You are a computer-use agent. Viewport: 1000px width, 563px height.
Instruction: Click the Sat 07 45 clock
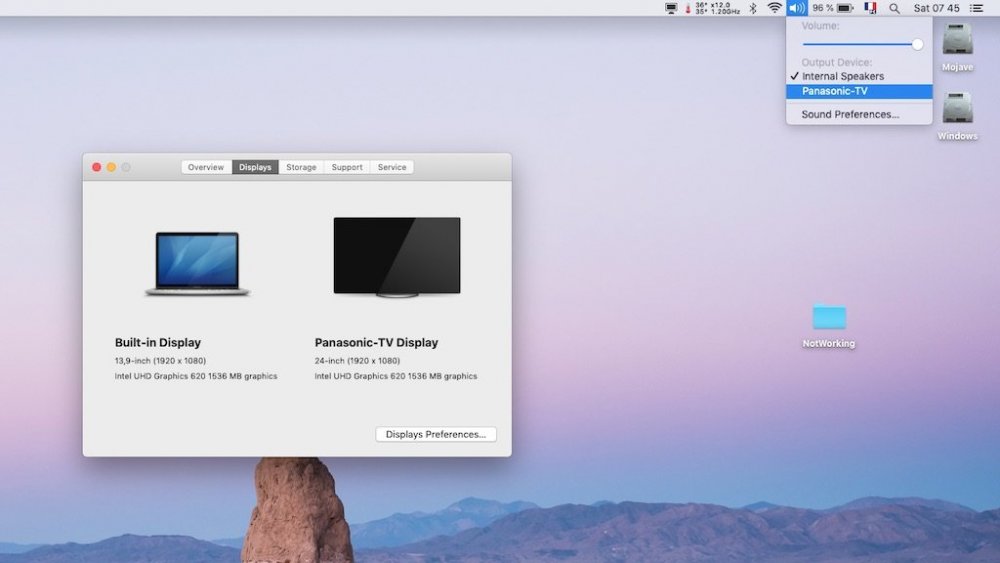(936, 8)
